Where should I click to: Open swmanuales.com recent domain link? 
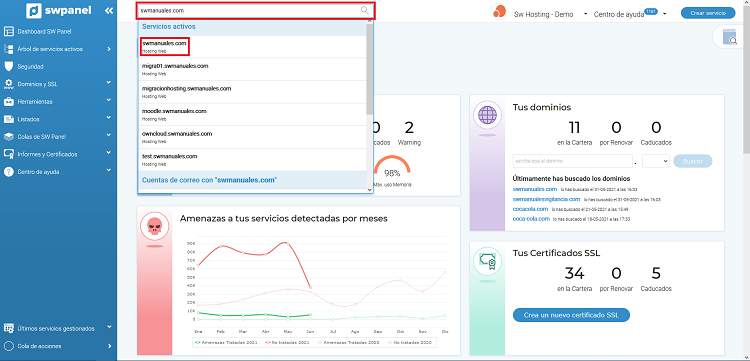pyautogui.click(x=535, y=189)
